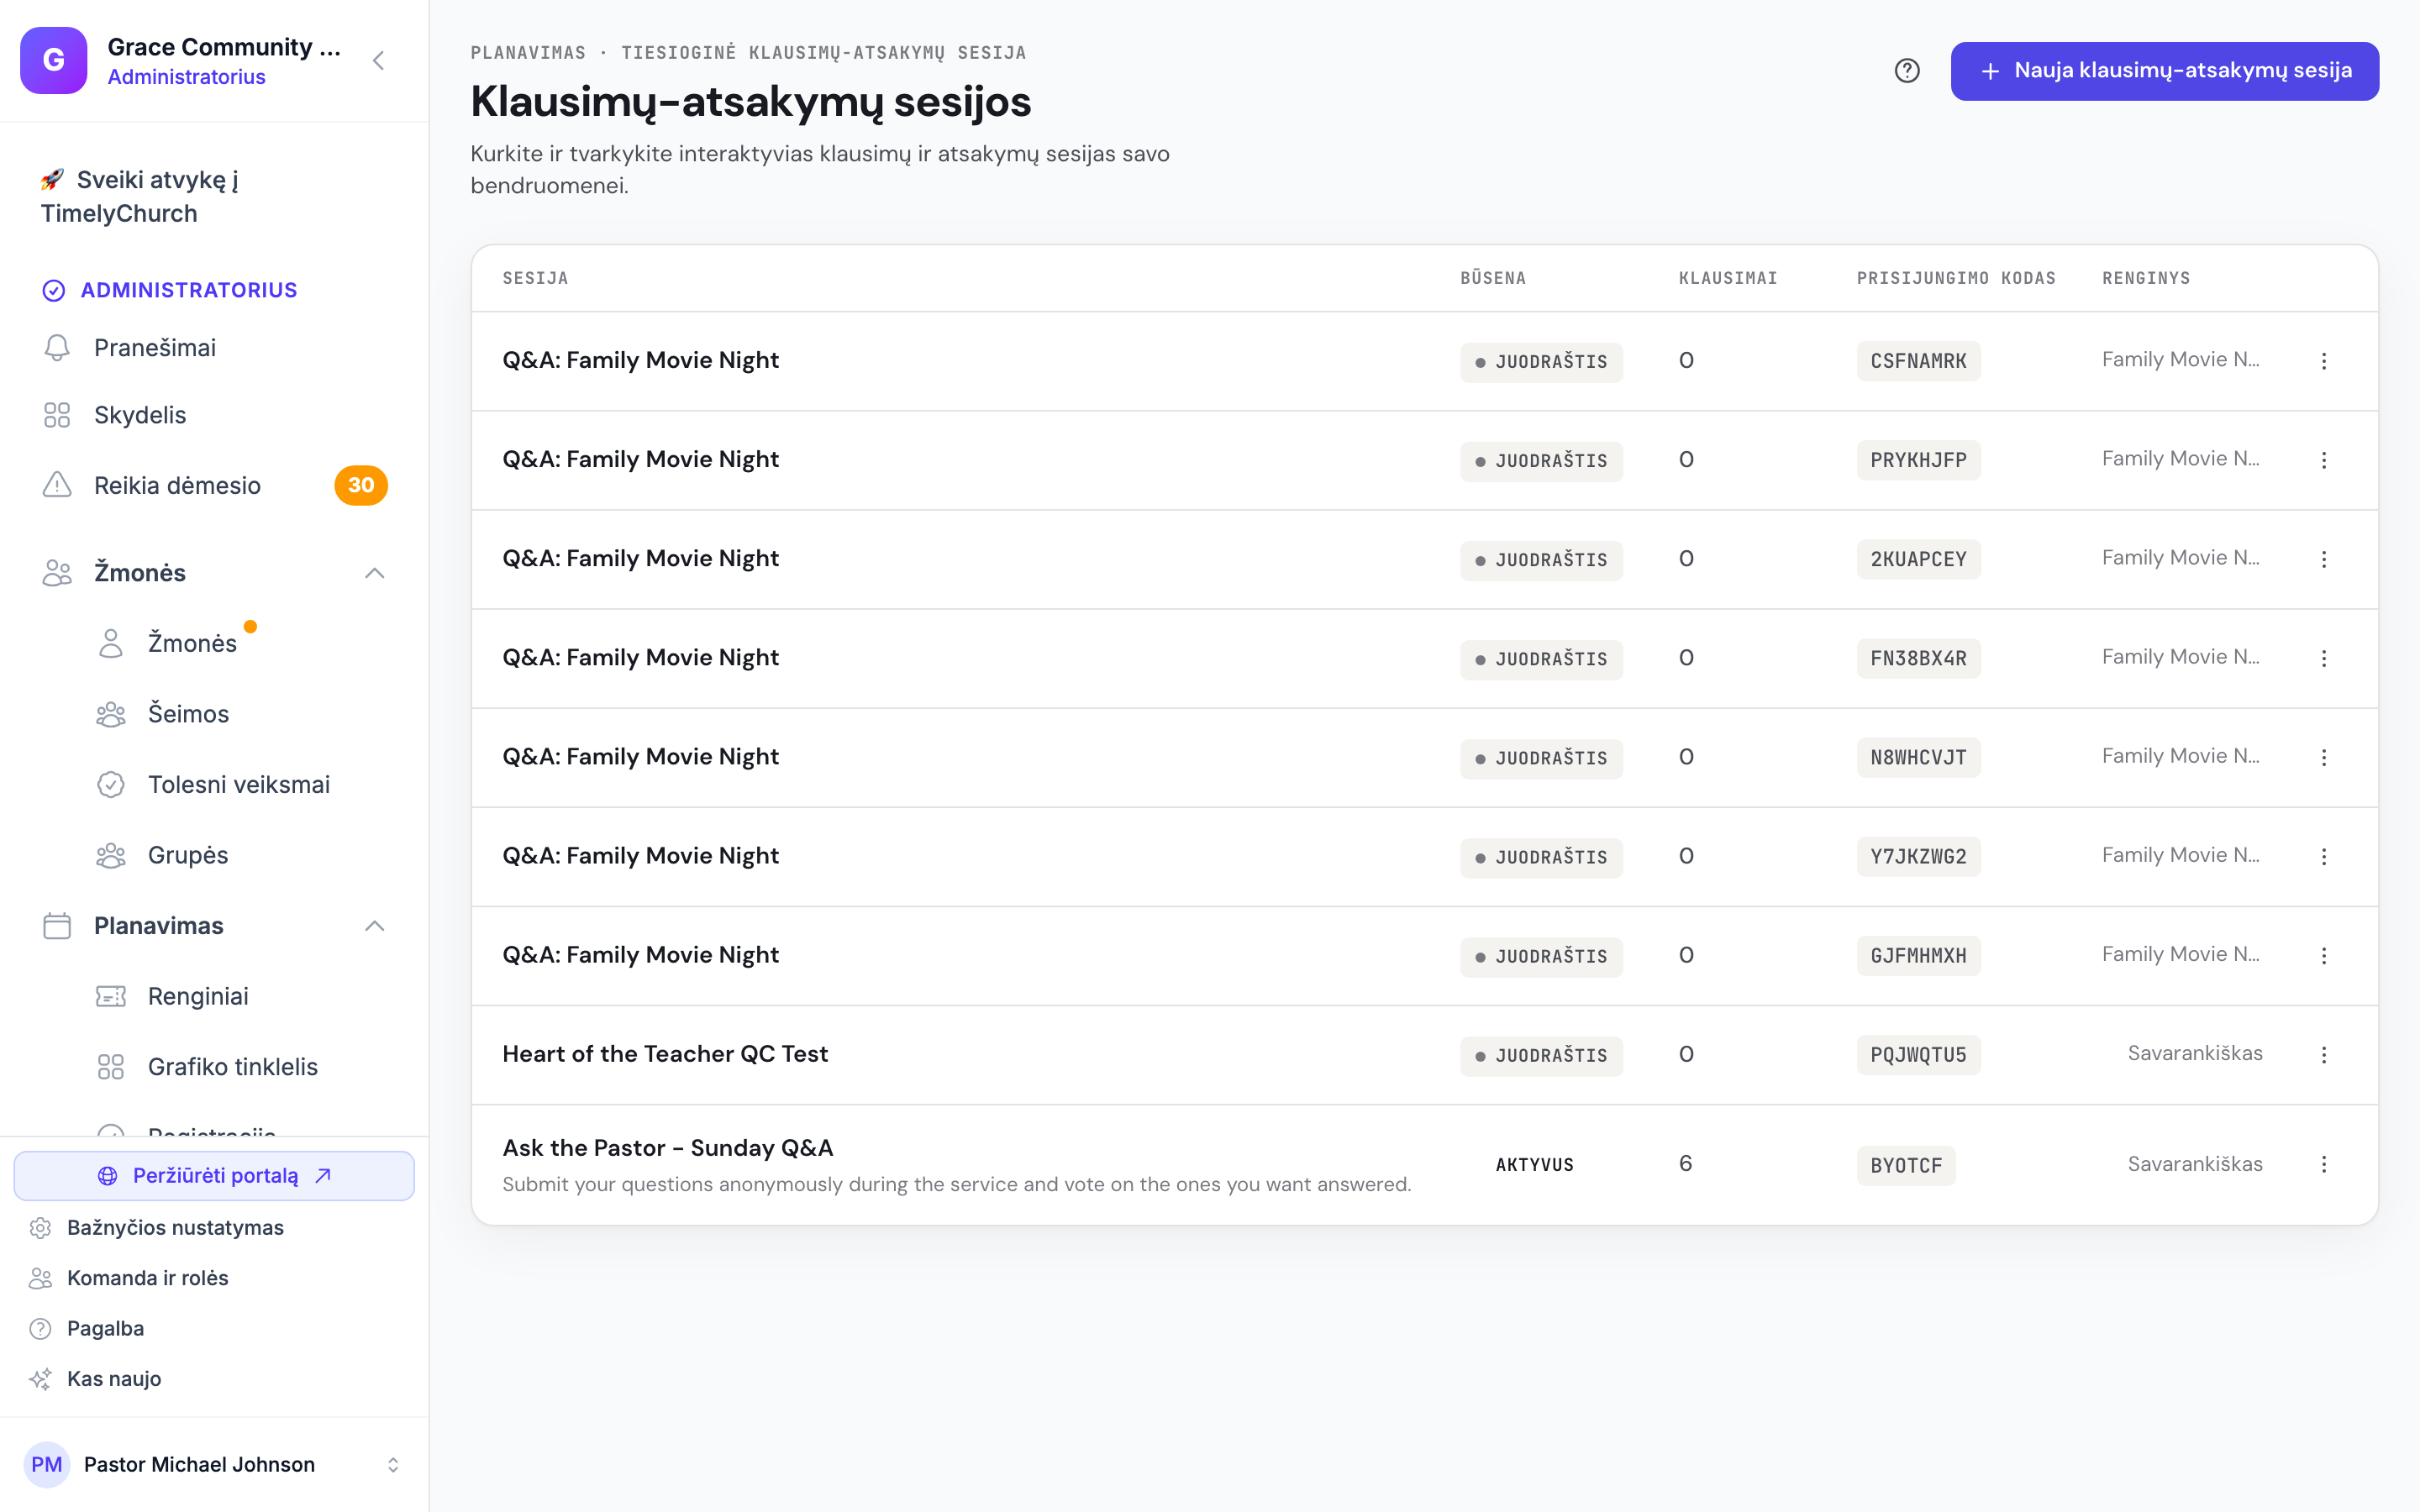Click the question icon beside Pagalba
The height and width of the screenshot is (1512, 2420).
(40, 1328)
